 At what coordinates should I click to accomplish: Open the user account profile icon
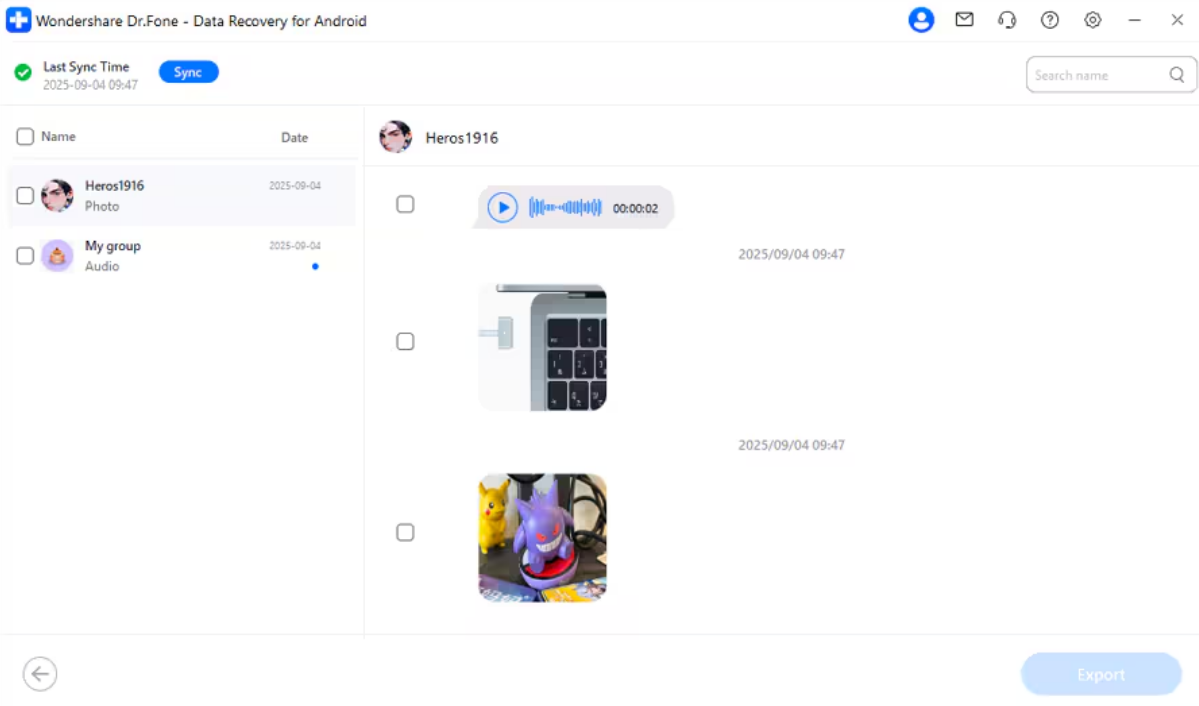(x=921, y=20)
